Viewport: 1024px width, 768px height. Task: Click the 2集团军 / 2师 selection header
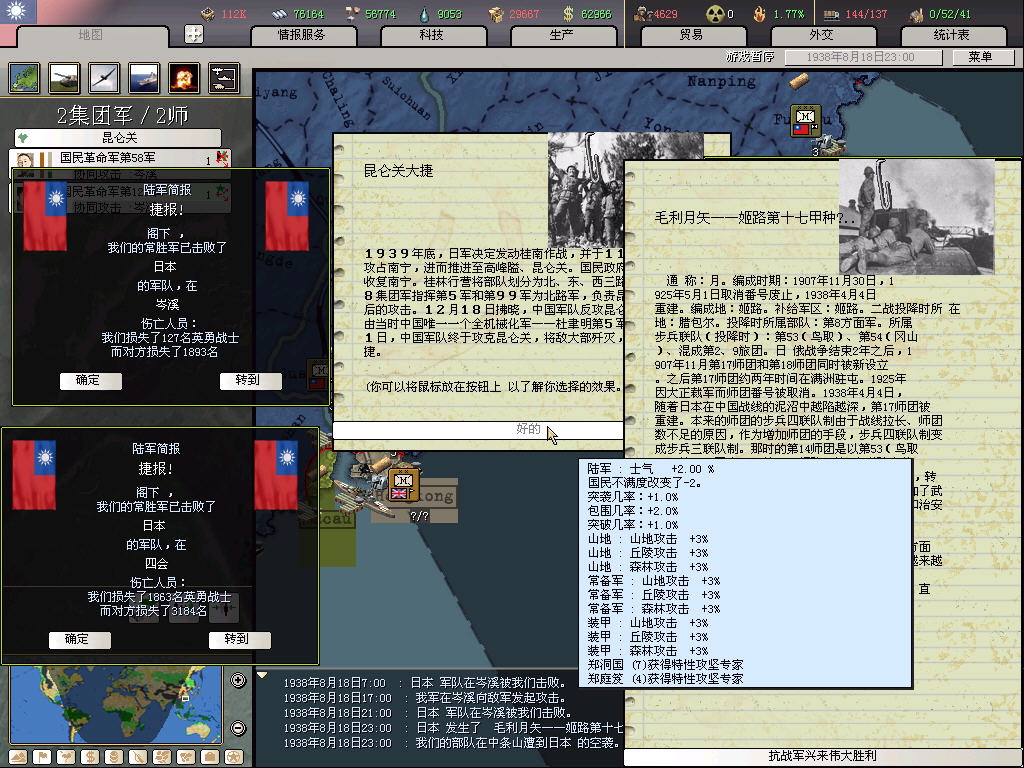tap(122, 116)
